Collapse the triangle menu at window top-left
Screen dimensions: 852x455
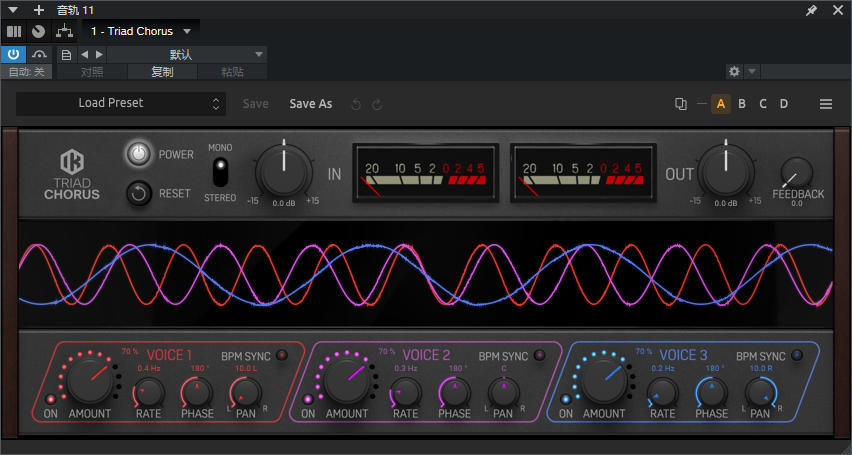(x=13, y=10)
